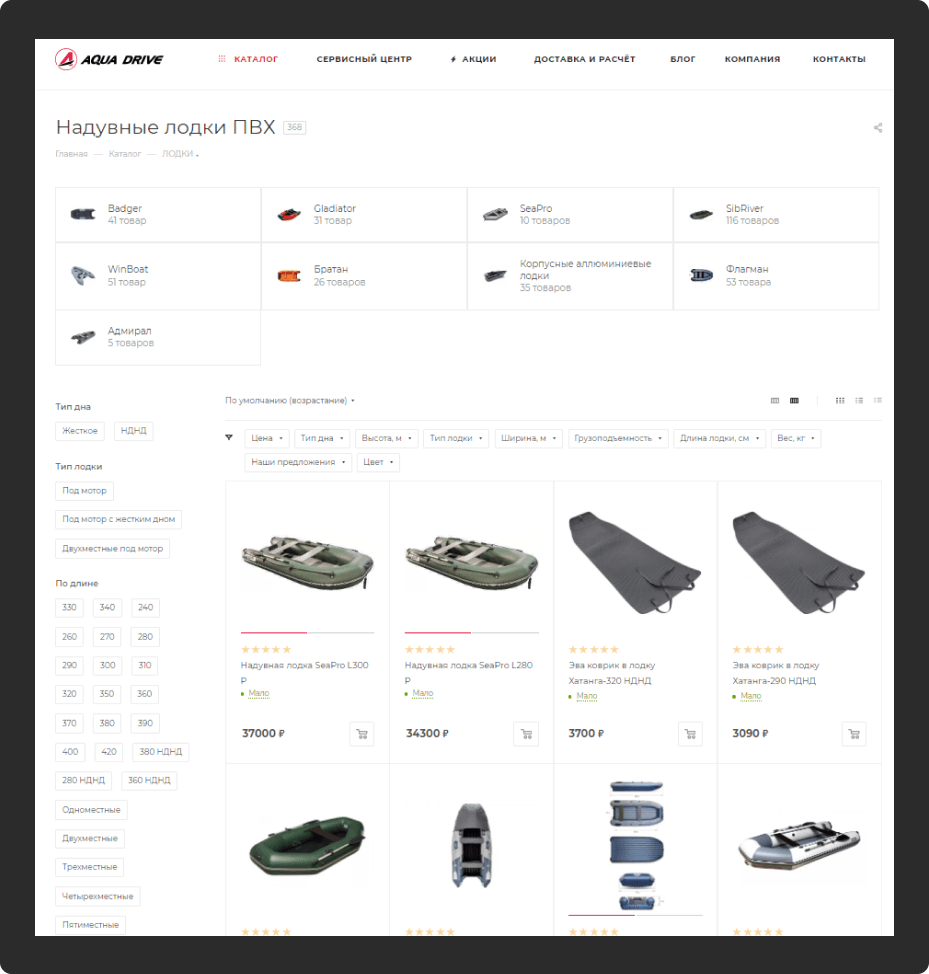Image resolution: width=929 pixels, height=974 pixels.
Task: Open the Блог menu item
Action: pos(682,59)
